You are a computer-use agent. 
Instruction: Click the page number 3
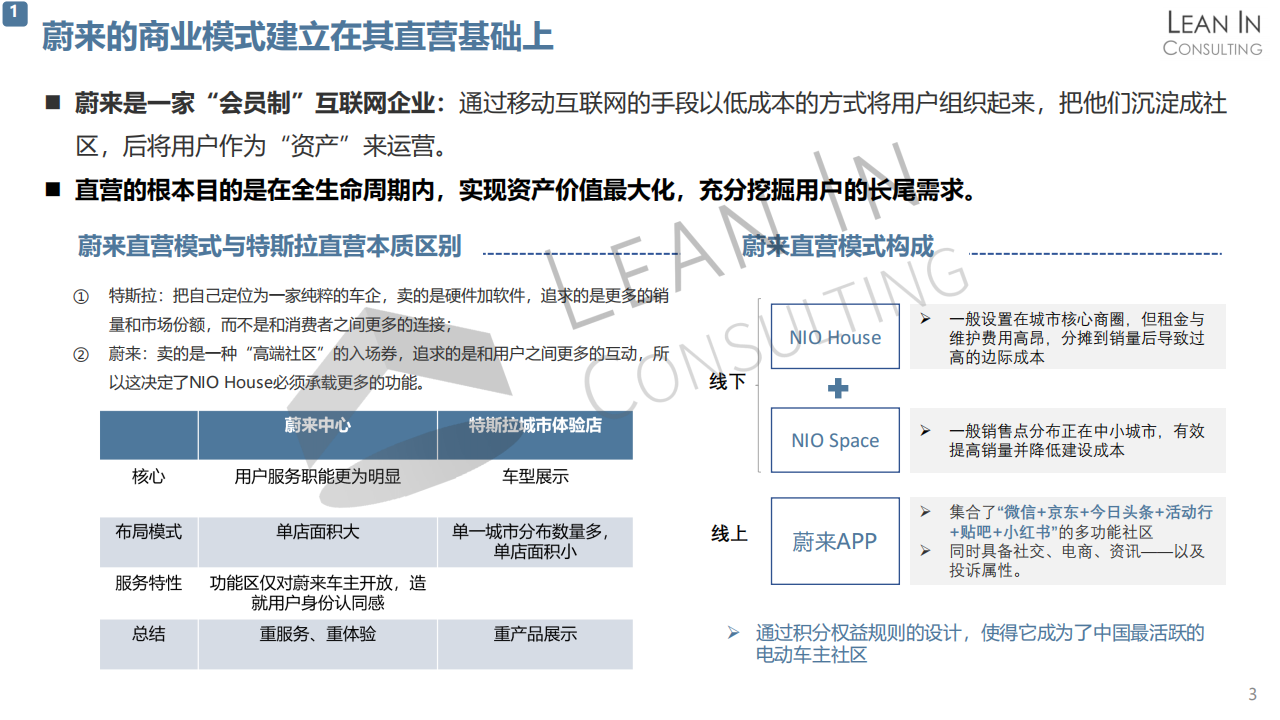[x=1253, y=695]
